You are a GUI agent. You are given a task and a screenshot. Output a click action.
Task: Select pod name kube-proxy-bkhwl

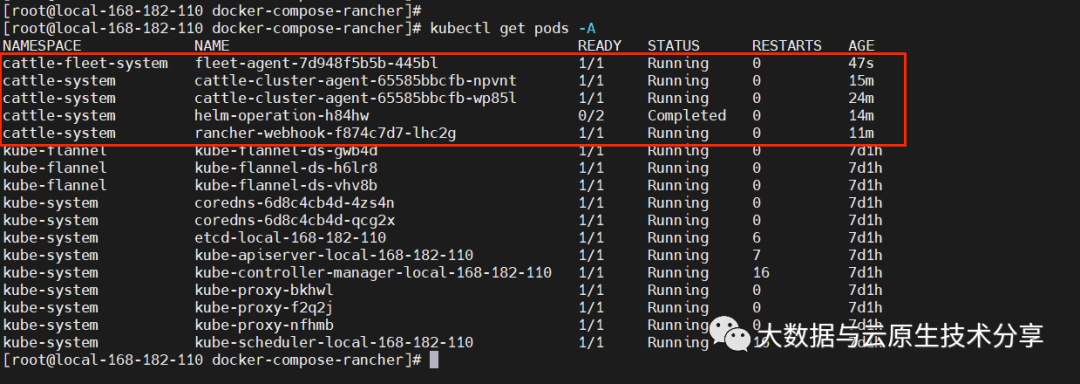(264, 290)
